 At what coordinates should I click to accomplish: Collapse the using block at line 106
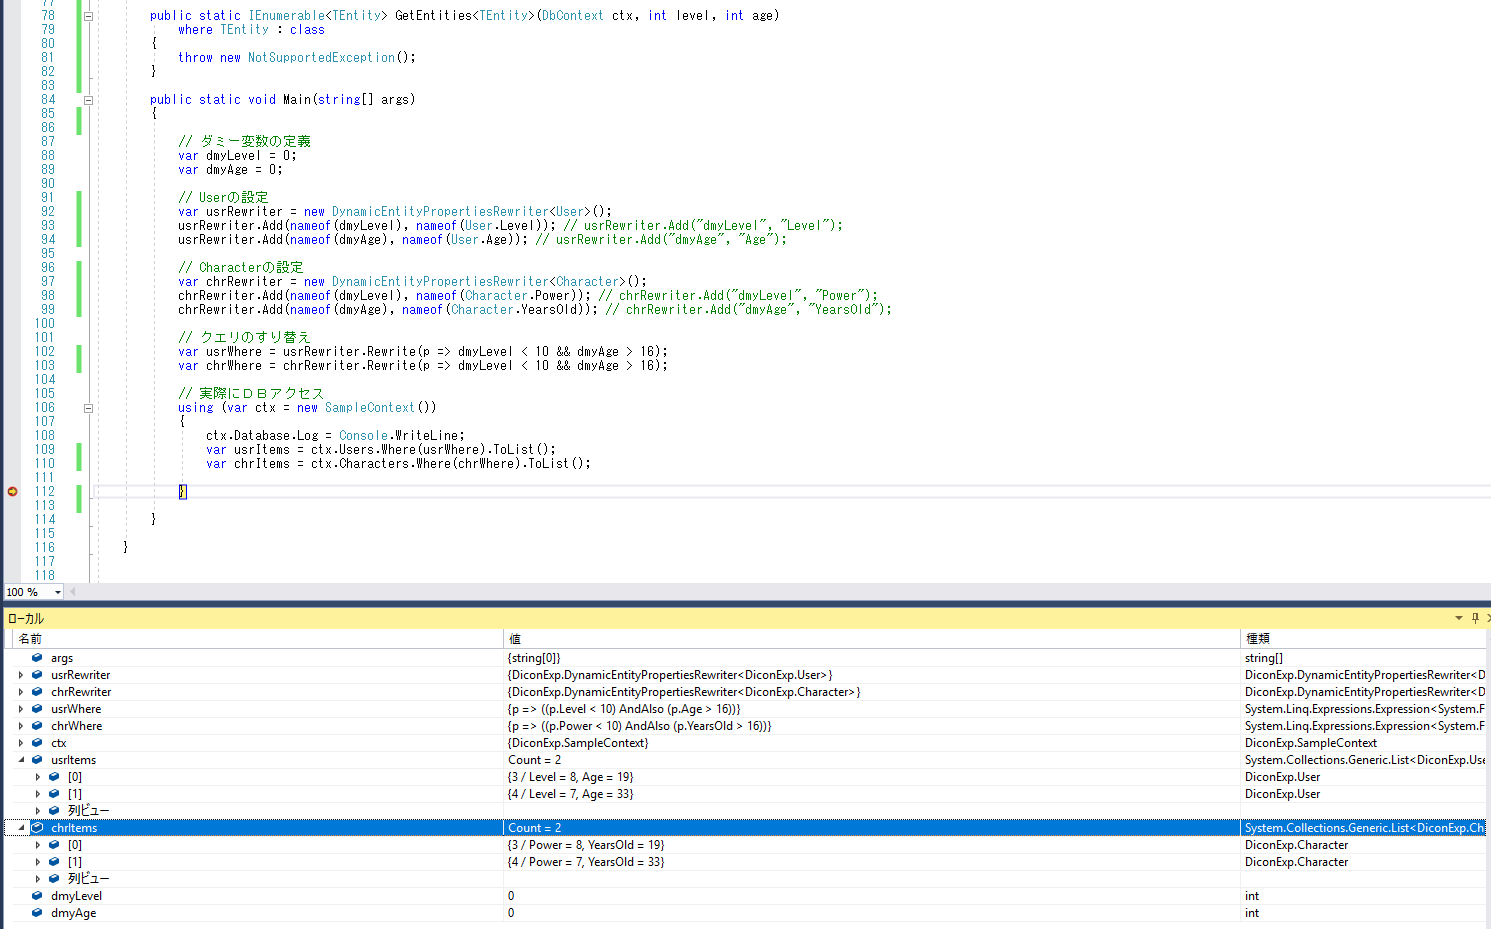point(88,408)
